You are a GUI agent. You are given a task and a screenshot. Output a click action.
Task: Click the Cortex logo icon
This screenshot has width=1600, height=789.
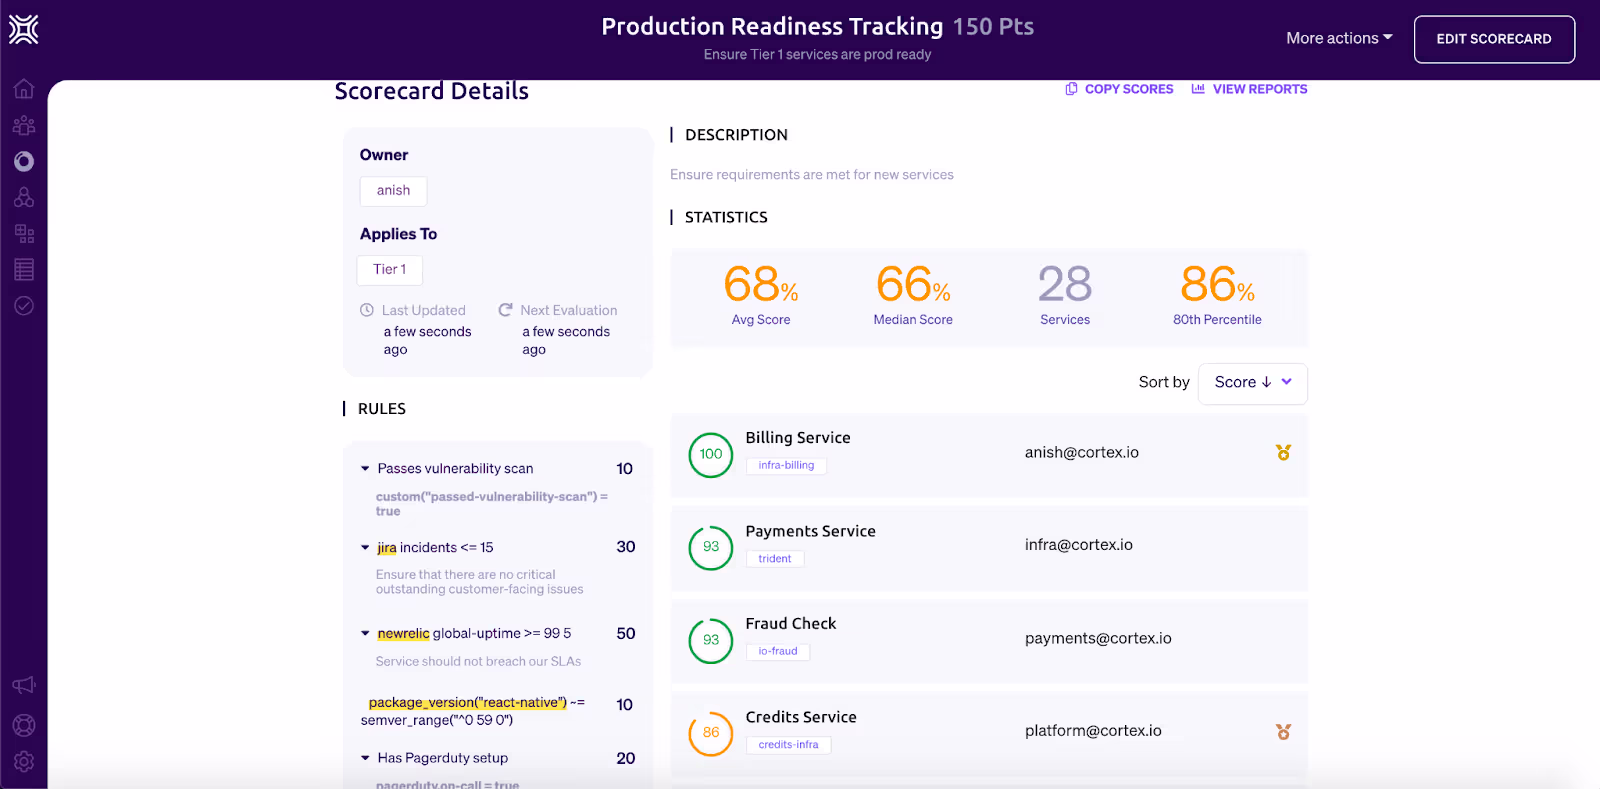(x=24, y=30)
